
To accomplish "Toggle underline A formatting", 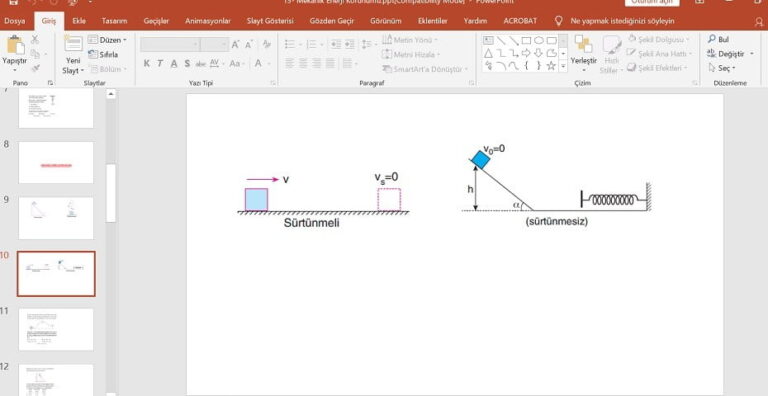I will click(173, 64).
